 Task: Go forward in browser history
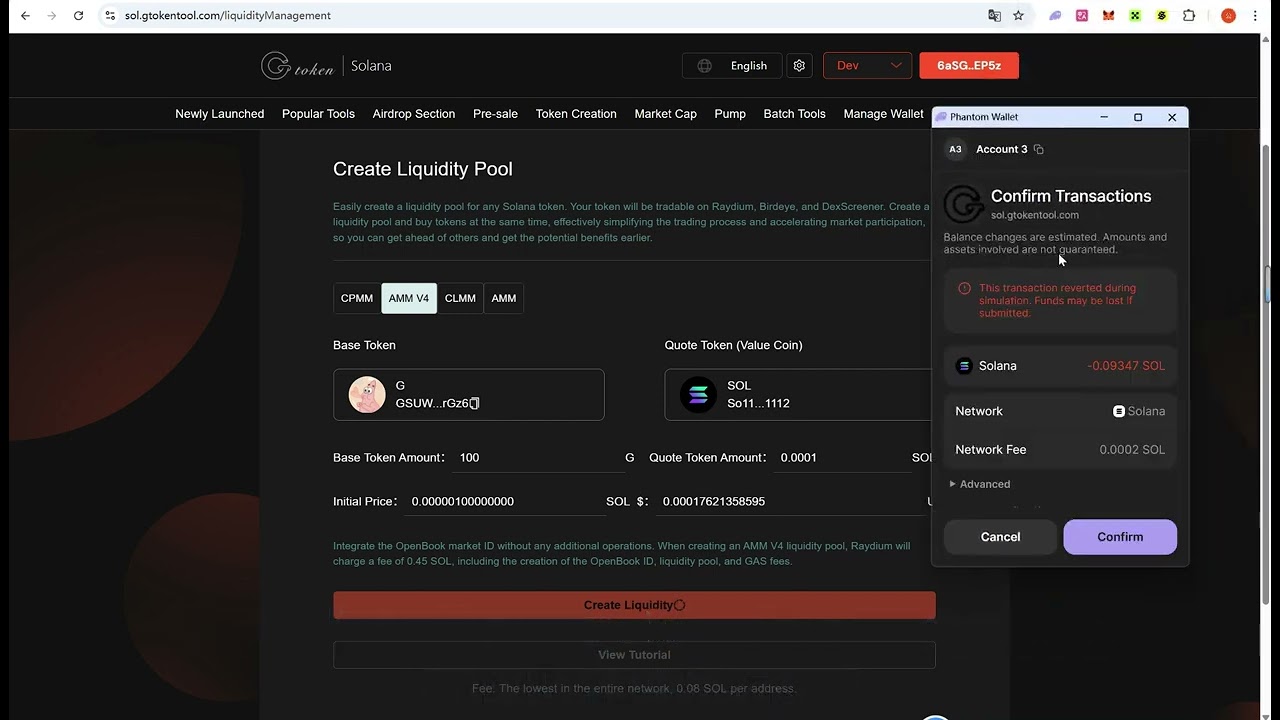pos(52,15)
